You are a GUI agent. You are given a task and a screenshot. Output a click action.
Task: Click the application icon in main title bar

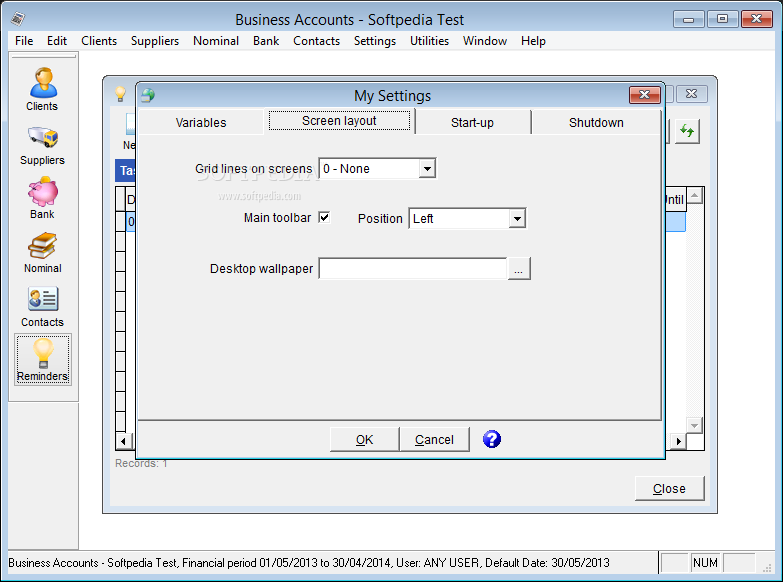pos(18,19)
